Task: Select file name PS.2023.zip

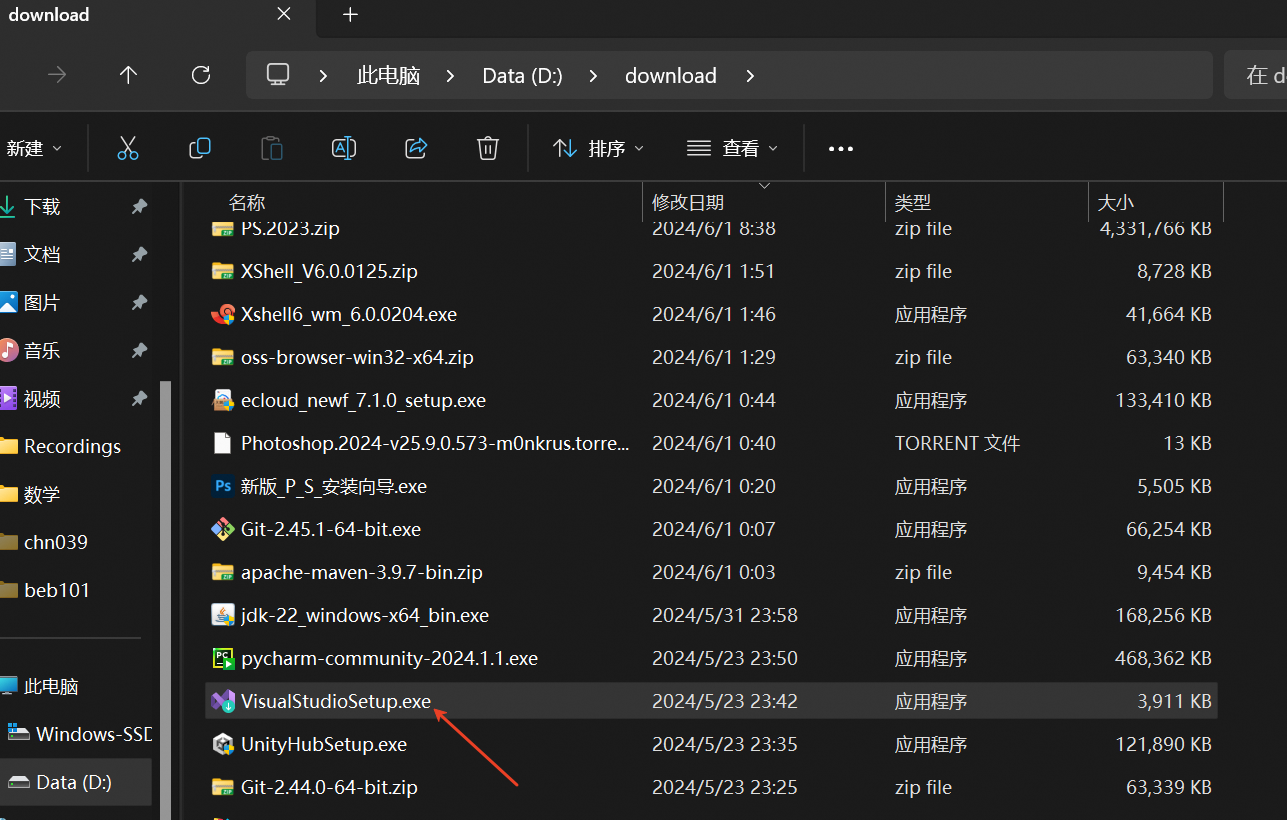Action: pos(290,228)
